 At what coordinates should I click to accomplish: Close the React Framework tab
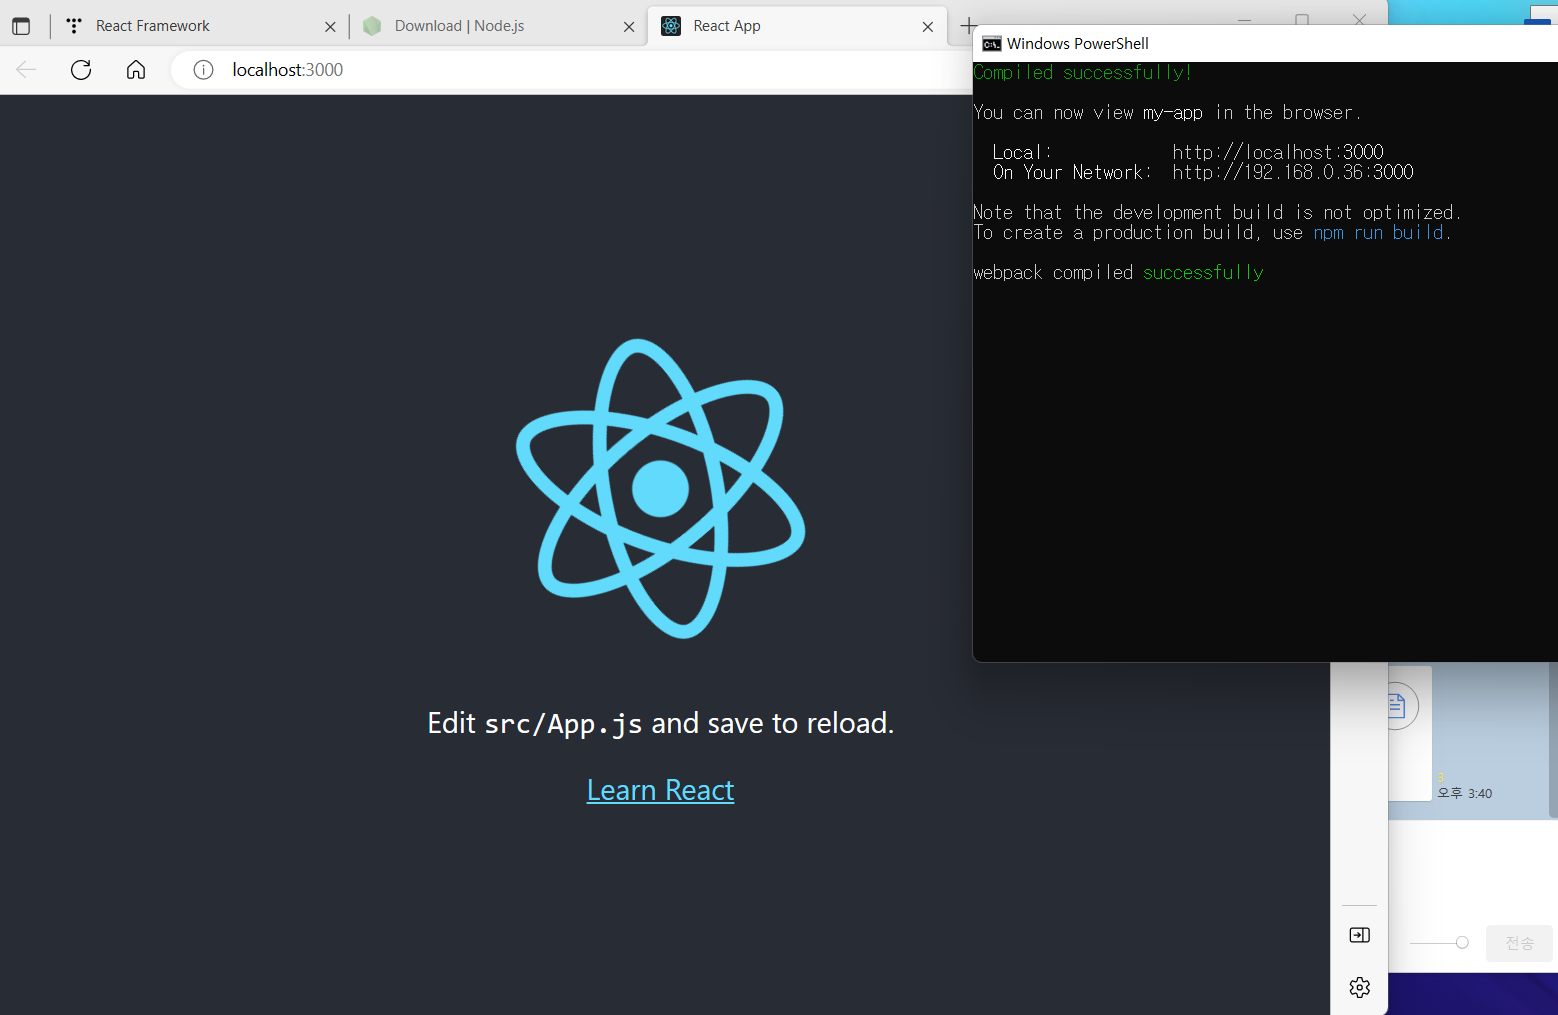[330, 27]
